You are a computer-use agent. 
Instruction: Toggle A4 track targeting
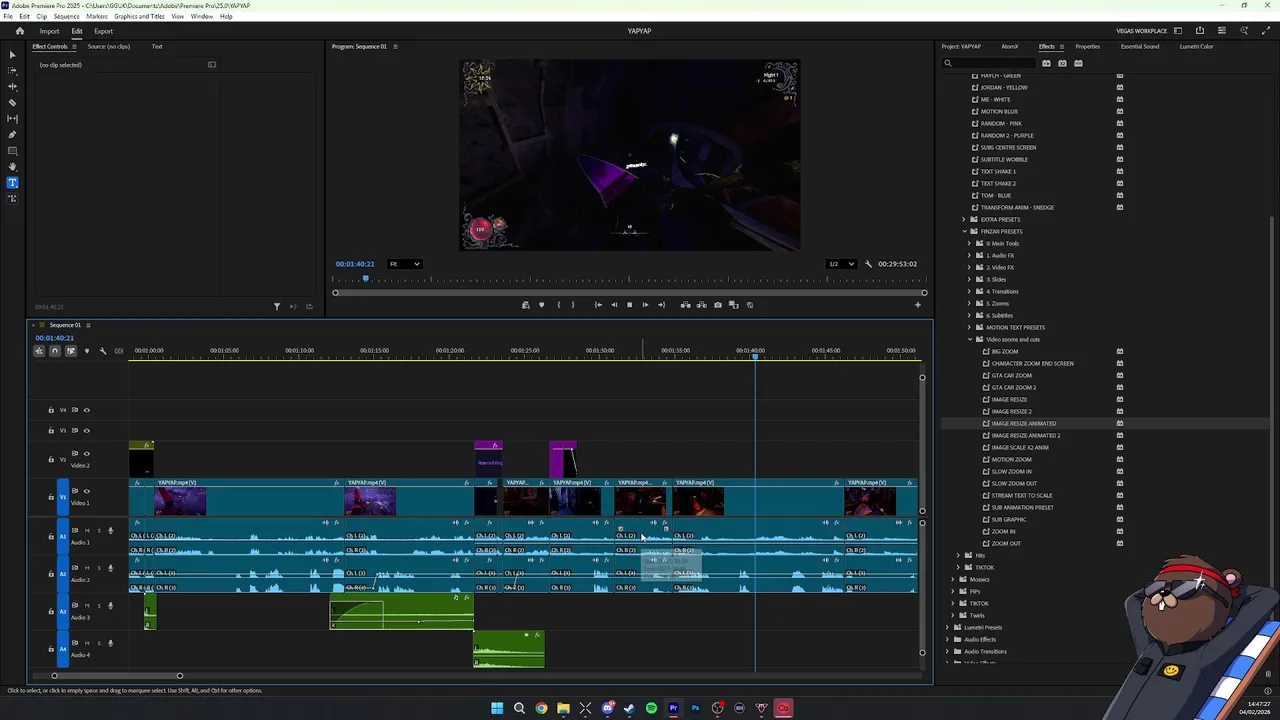coord(62,648)
